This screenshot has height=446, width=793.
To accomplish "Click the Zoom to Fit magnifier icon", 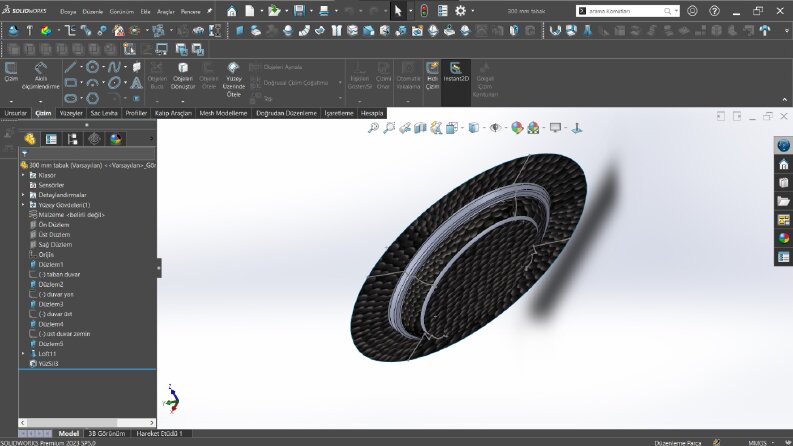I will (x=373, y=128).
